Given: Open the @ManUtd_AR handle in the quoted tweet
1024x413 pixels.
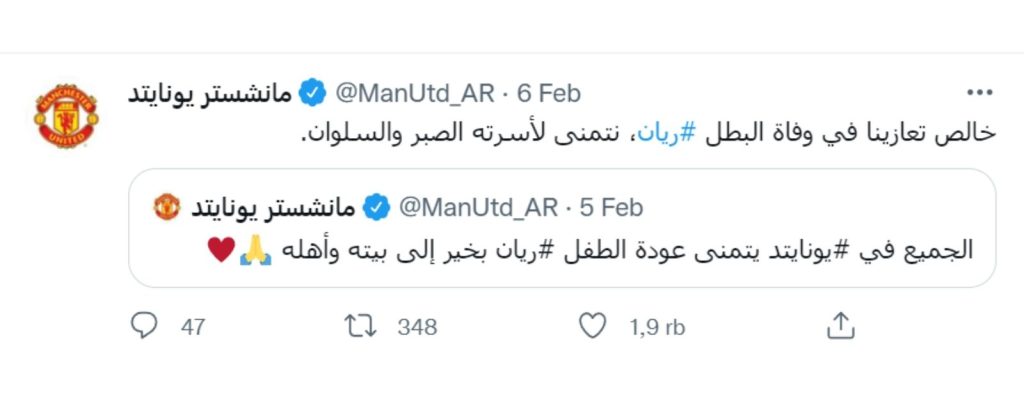Looking at the screenshot, I should tap(478, 208).
